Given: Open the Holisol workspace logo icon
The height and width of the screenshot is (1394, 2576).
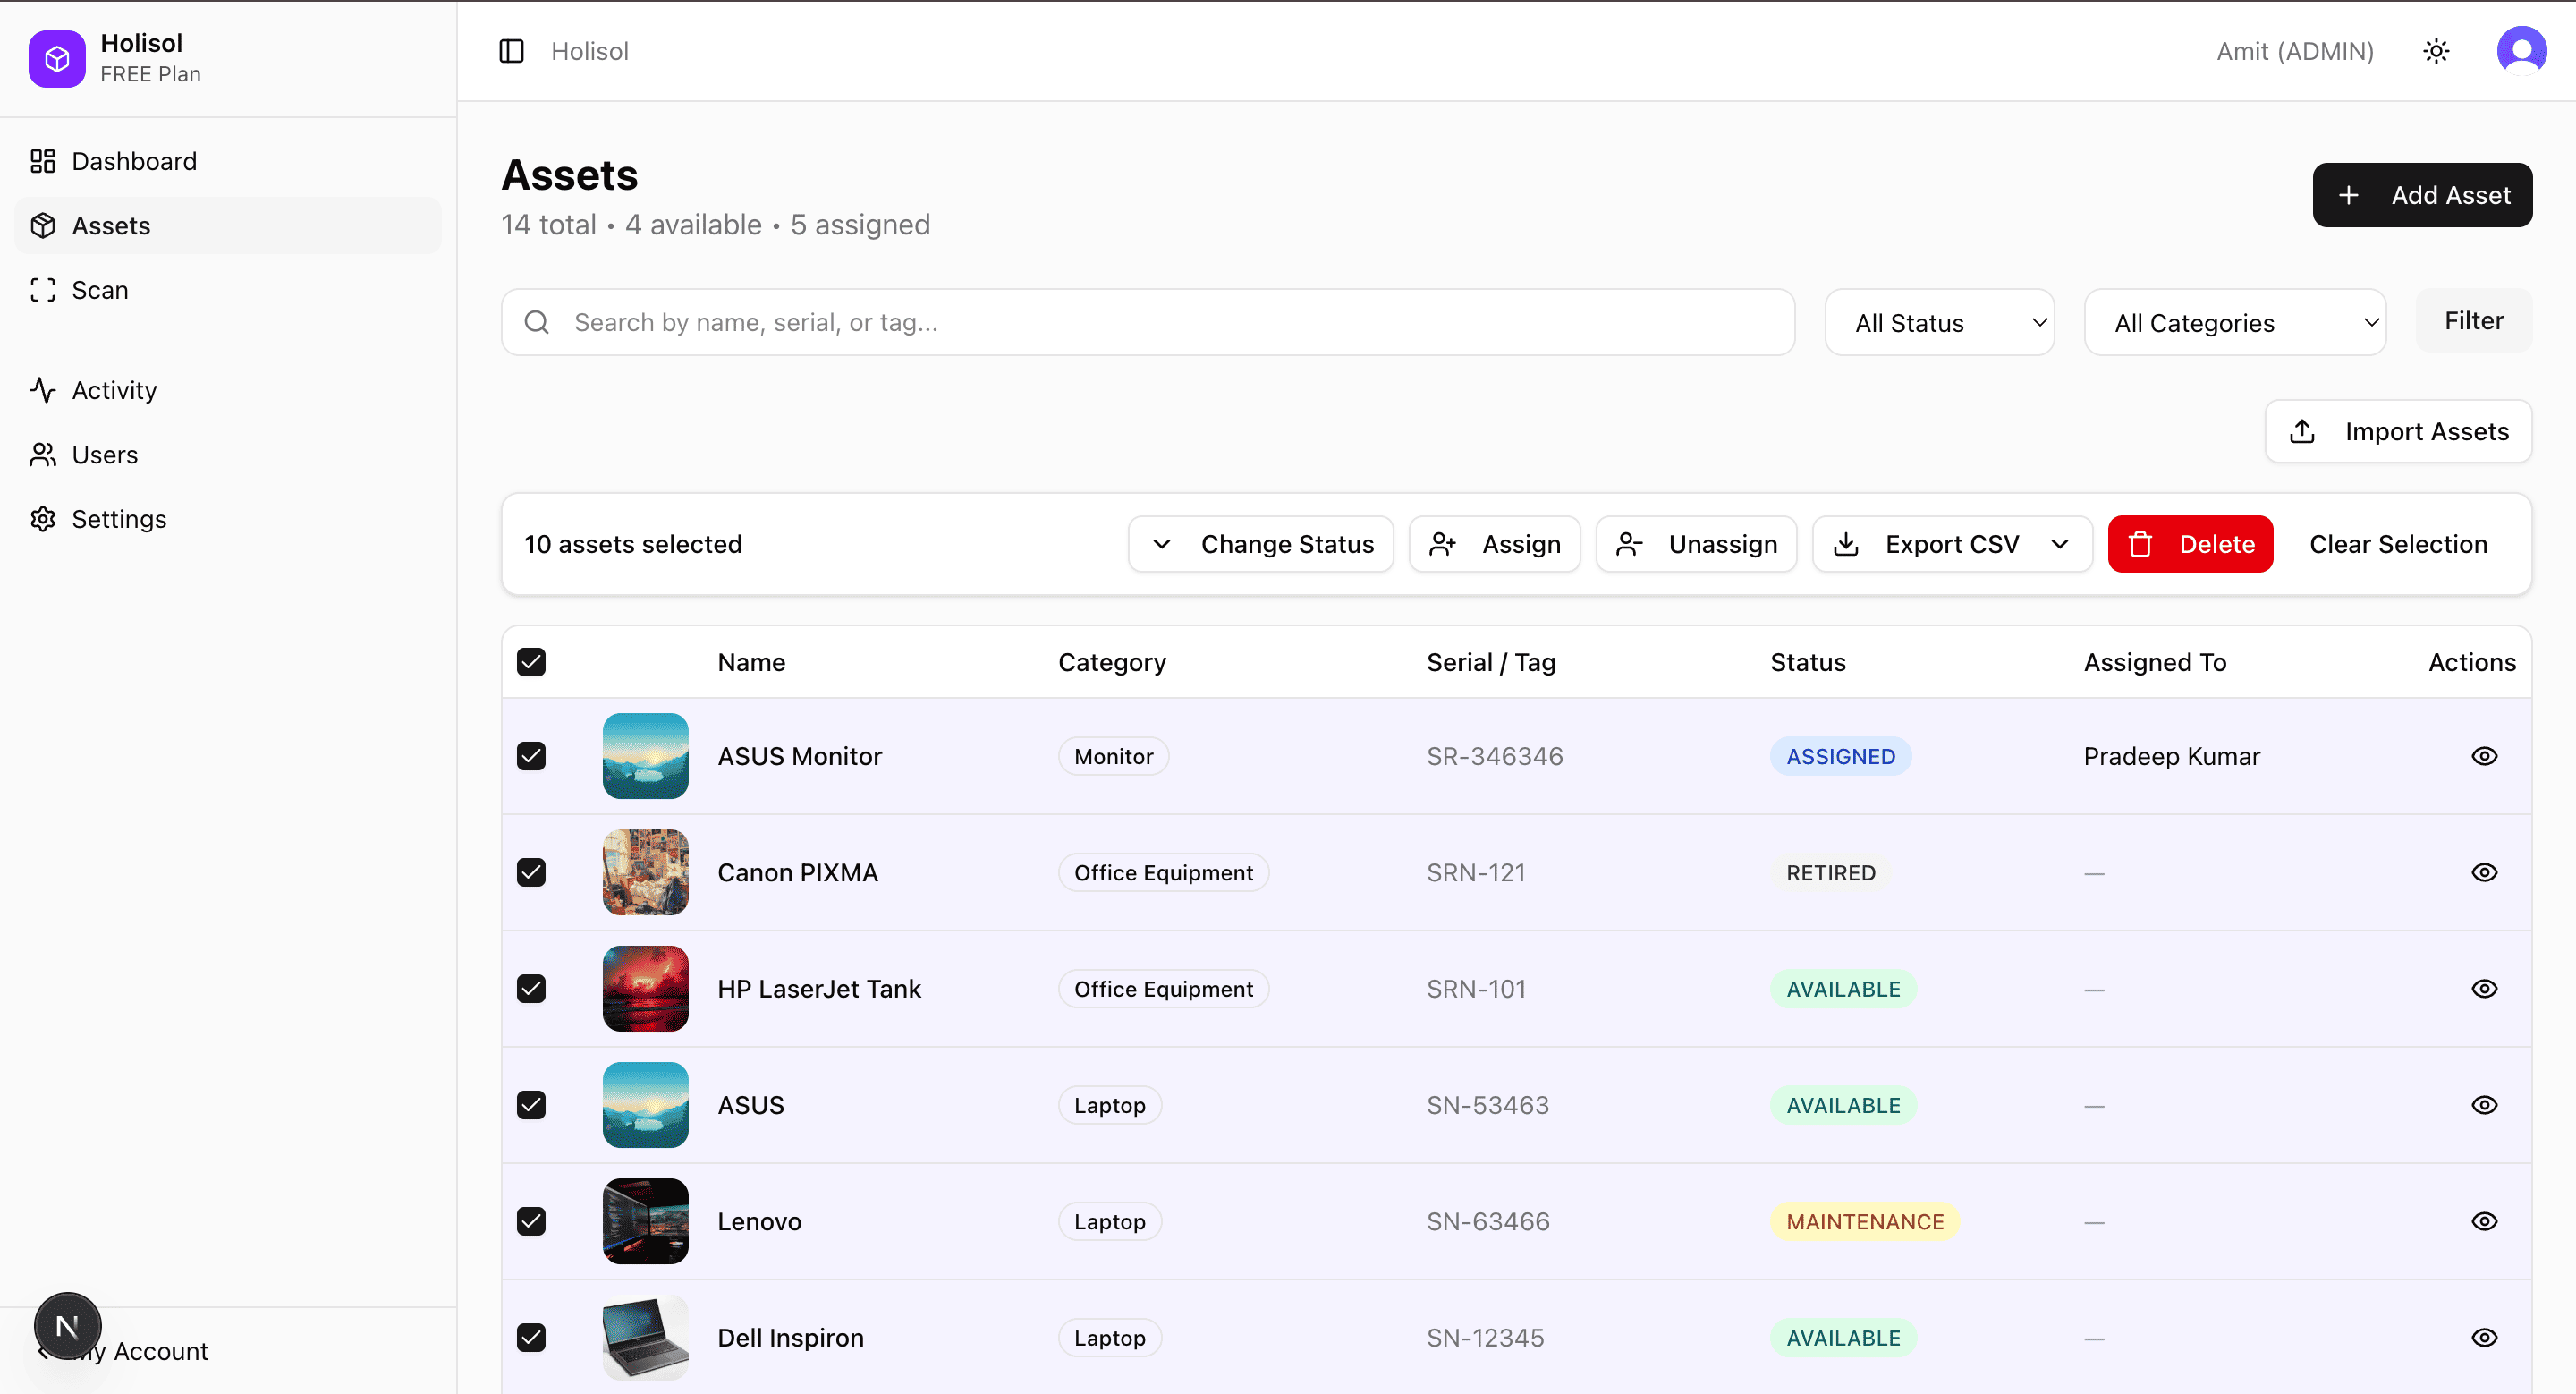Looking at the screenshot, I should 57,58.
